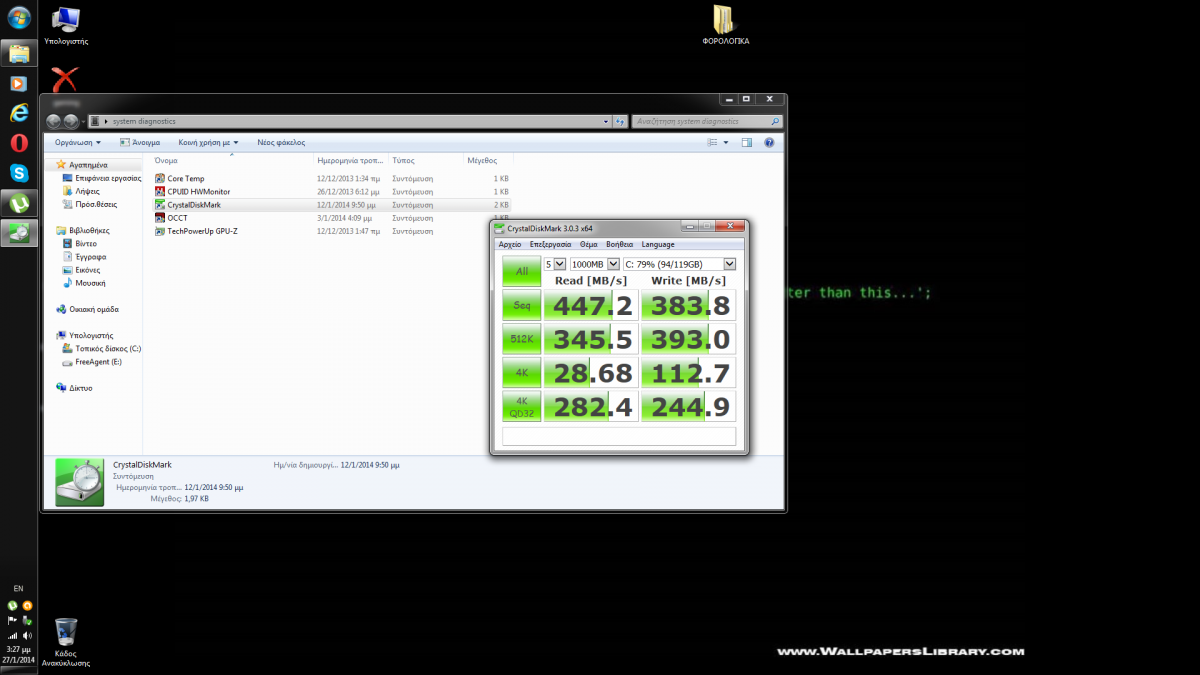This screenshot has width=1200, height=675.
Task: Click the volume icon in system tray
Action: [x=26, y=635]
